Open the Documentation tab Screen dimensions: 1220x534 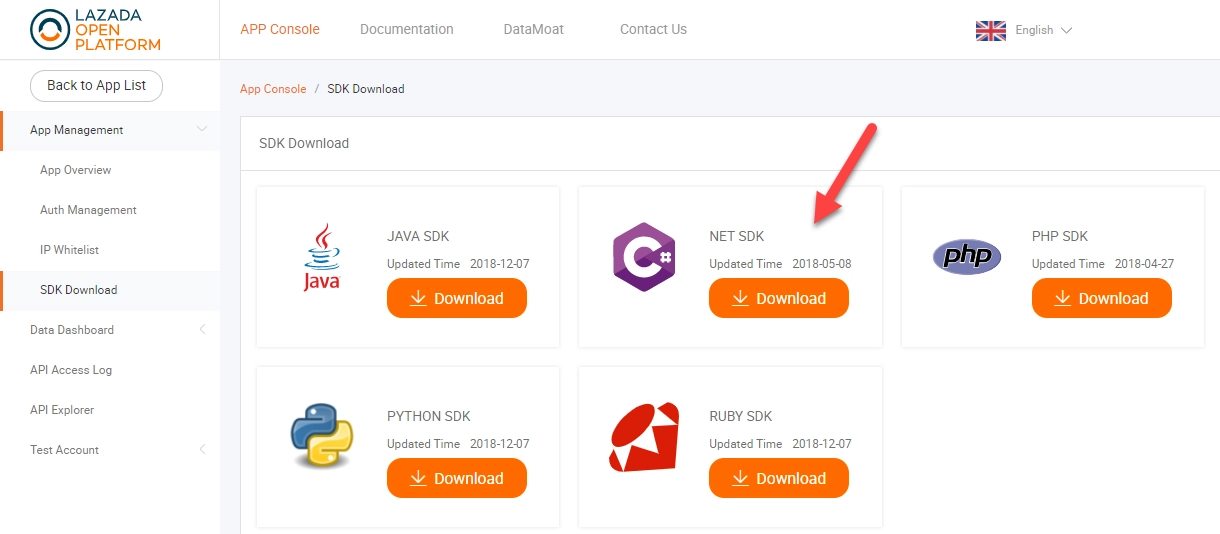point(407,29)
